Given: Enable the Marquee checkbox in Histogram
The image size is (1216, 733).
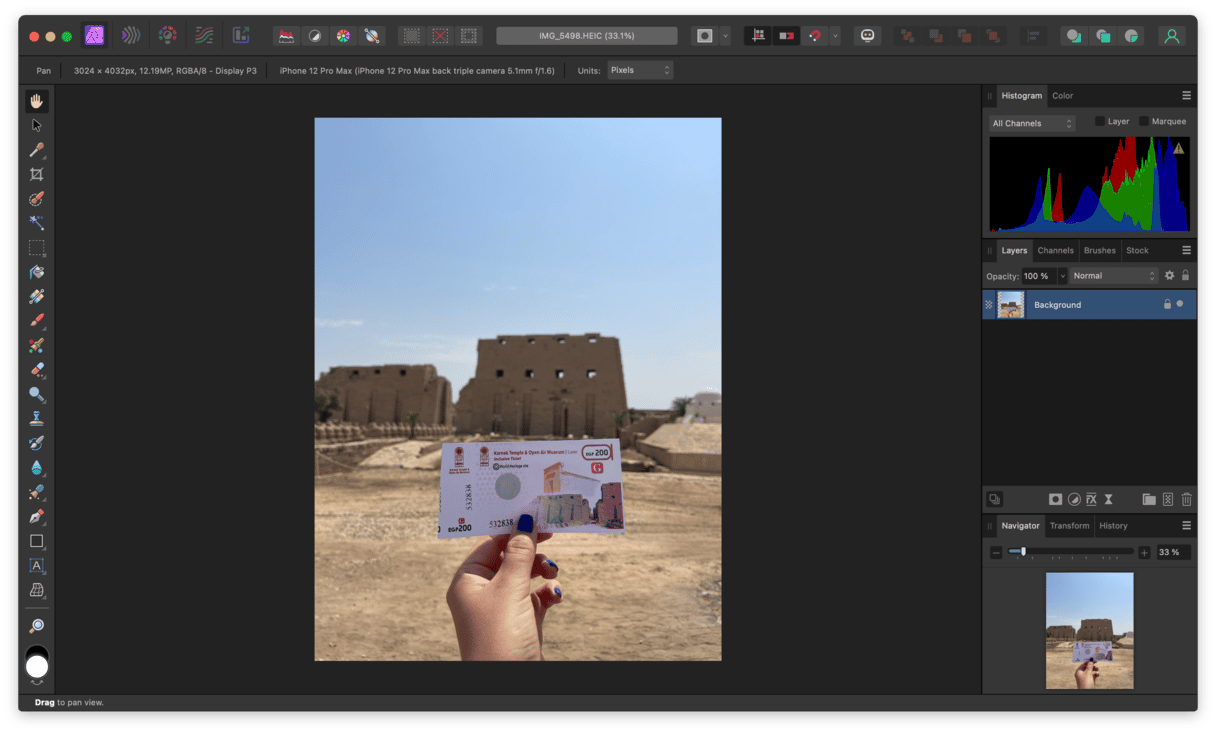Looking at the screenshot, I should pos(1144,122).
